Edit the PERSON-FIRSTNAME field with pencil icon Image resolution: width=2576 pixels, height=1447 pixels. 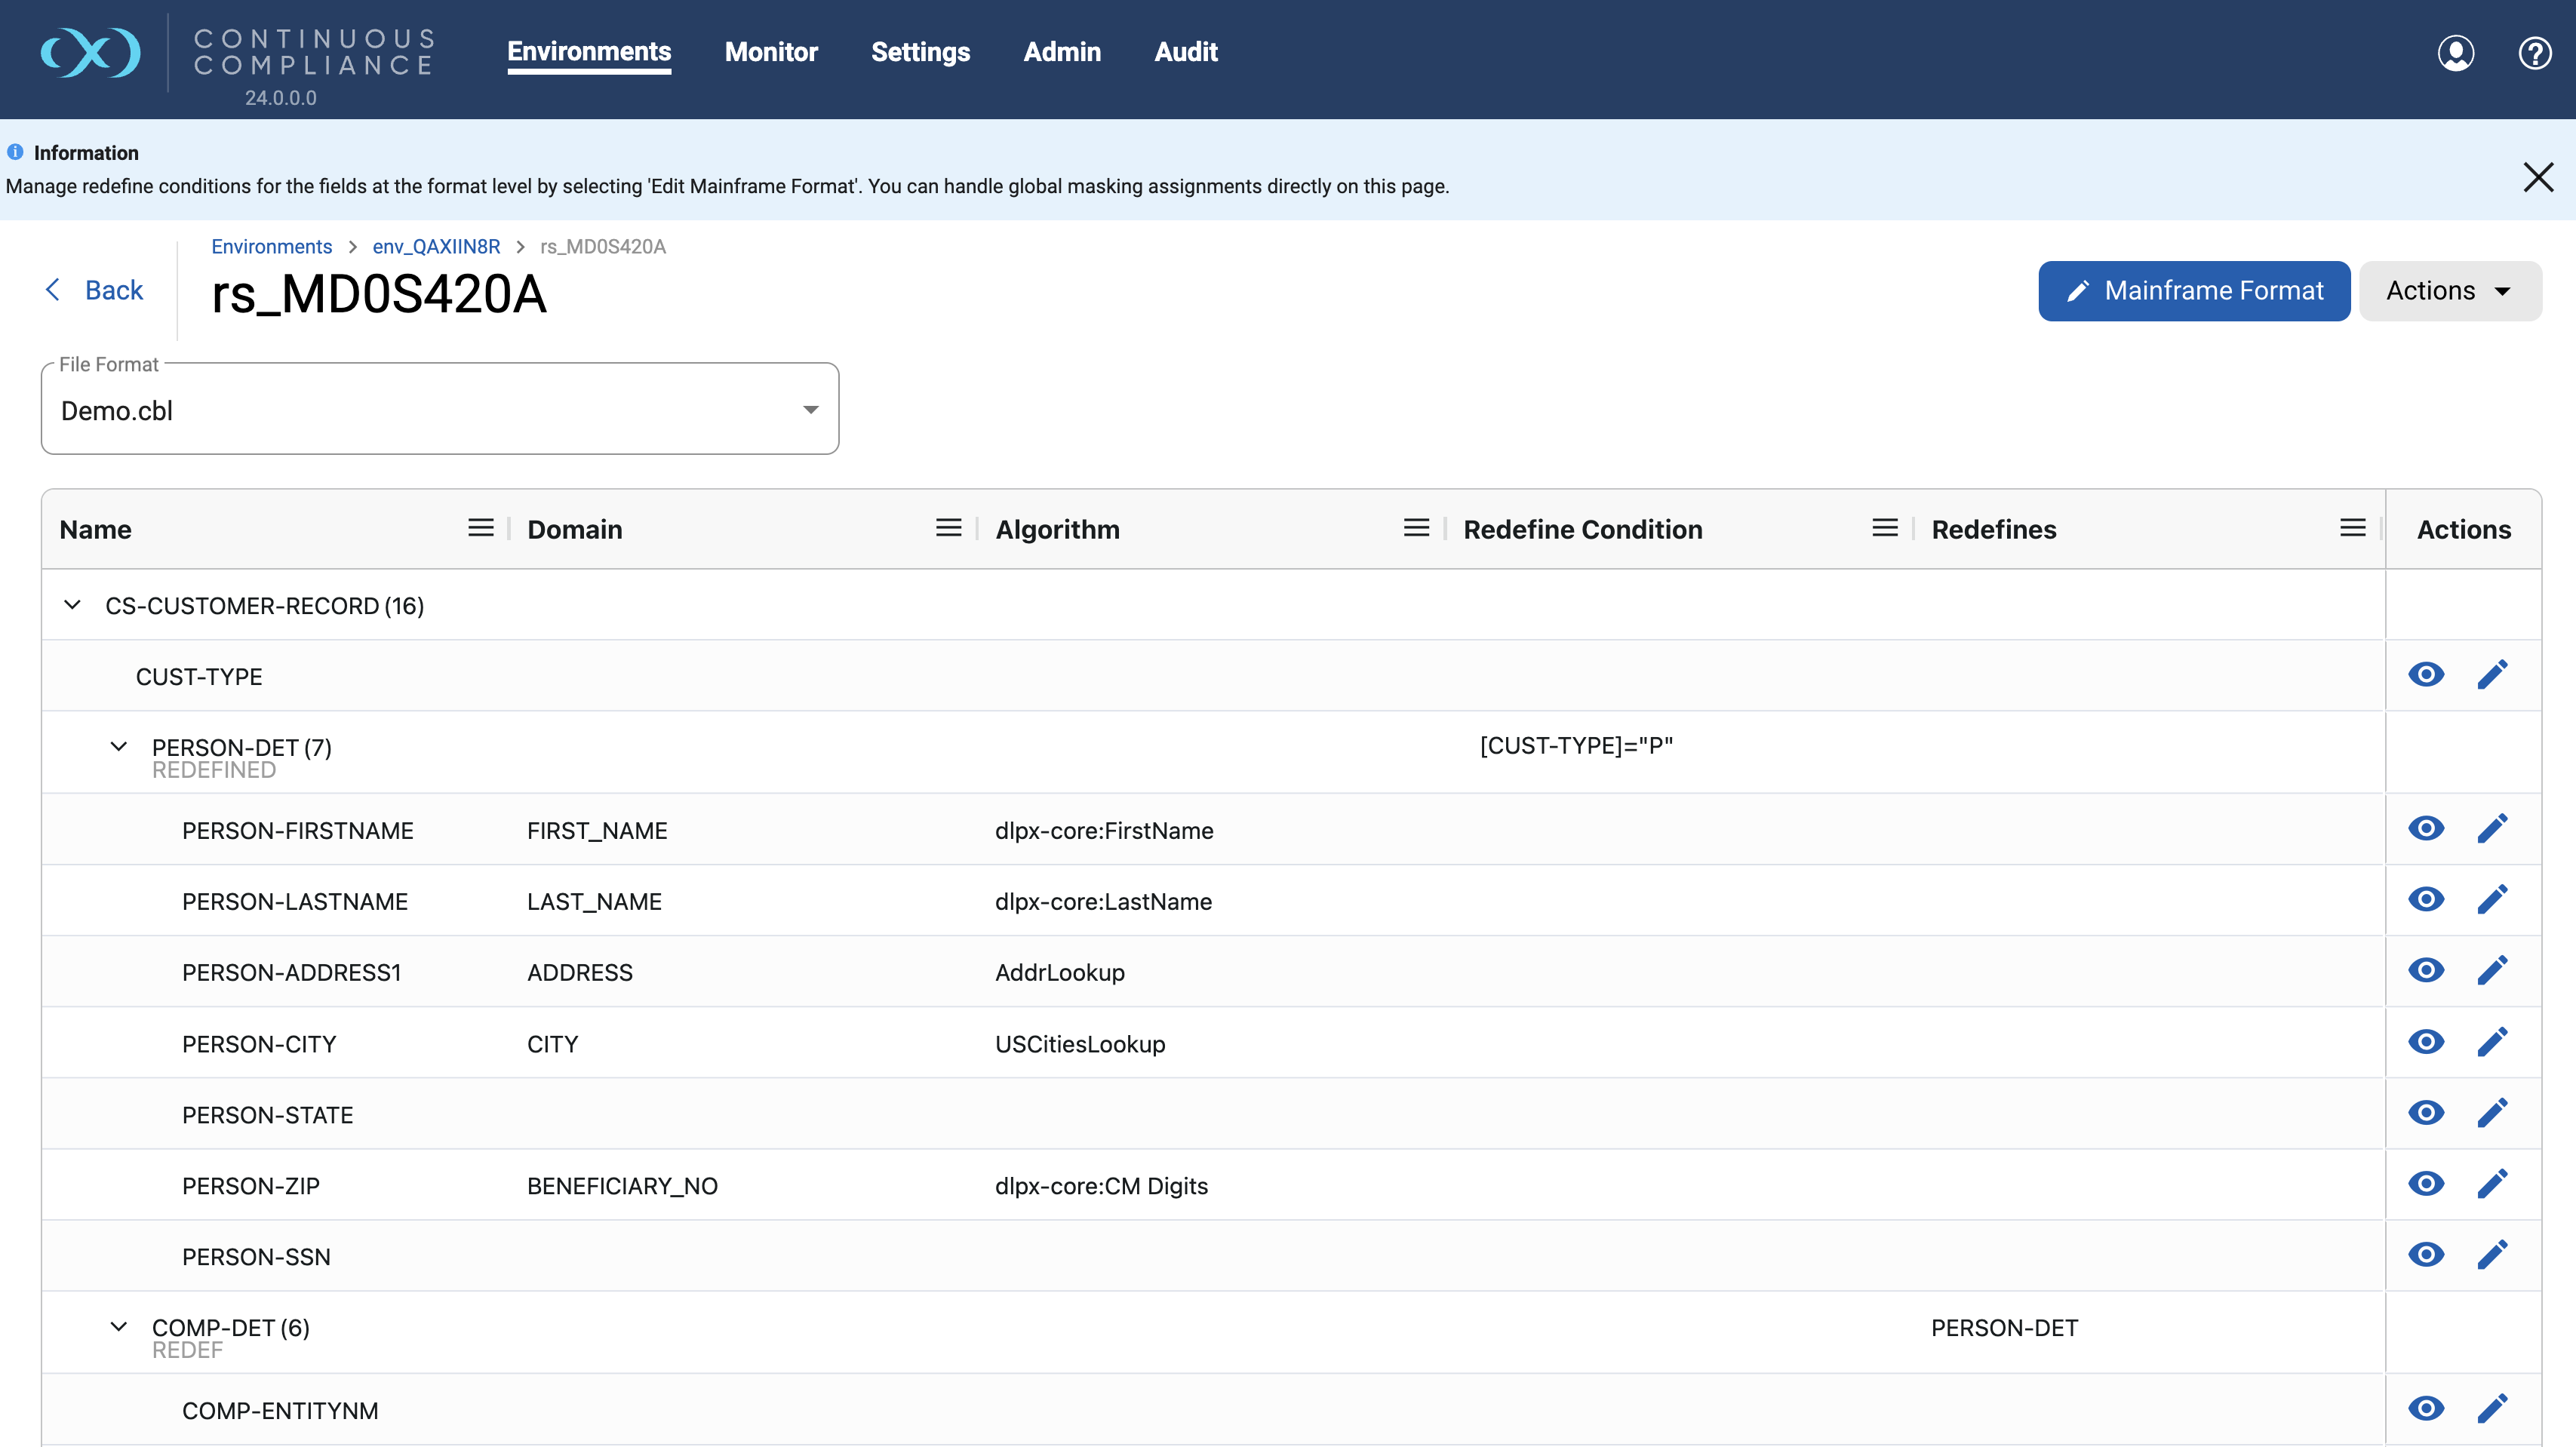2492,828
